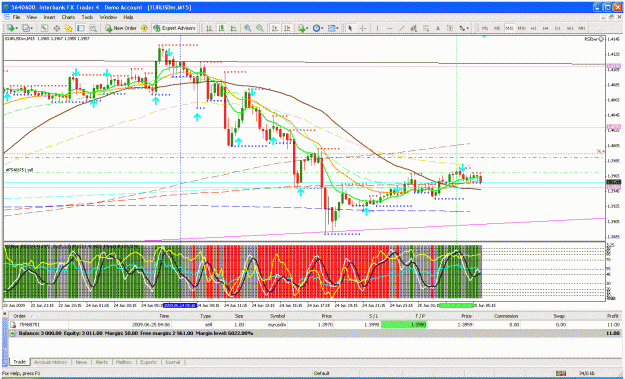Click the highlighted T/P cell 1.3990
This screenshot has width=625, height=379.
(404, 325)
